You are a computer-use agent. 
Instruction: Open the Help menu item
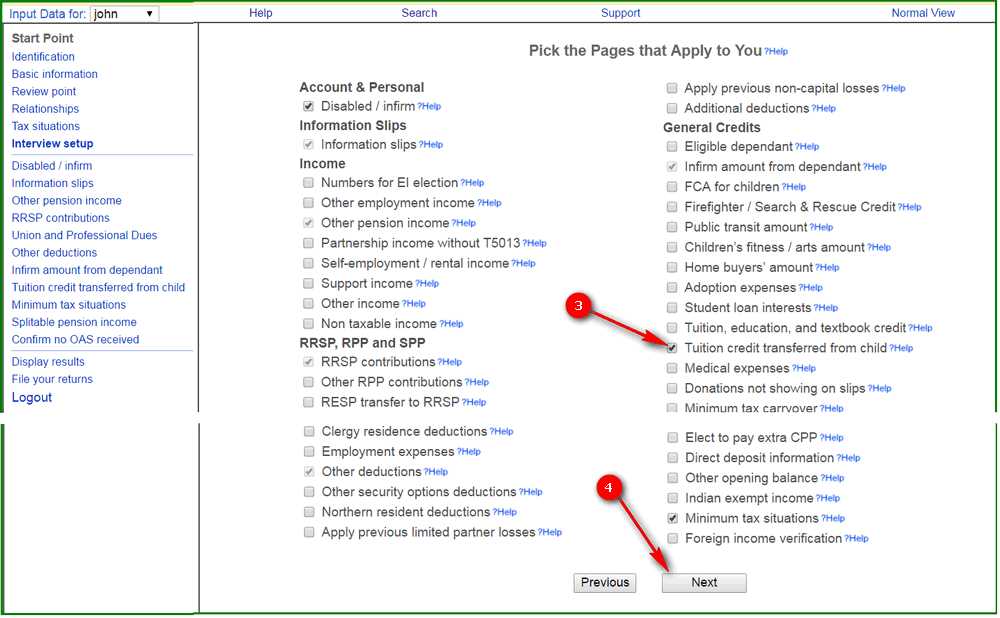(260, 13)
